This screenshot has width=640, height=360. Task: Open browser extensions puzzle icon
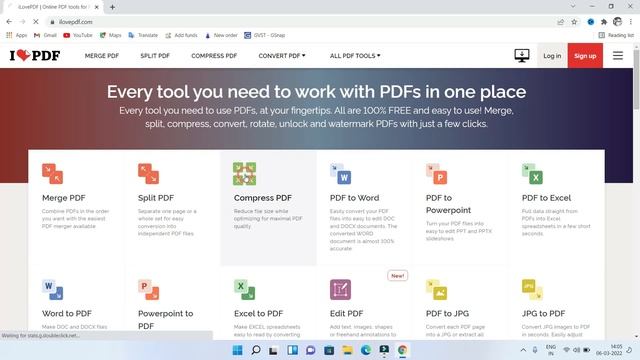pos(604,22)
